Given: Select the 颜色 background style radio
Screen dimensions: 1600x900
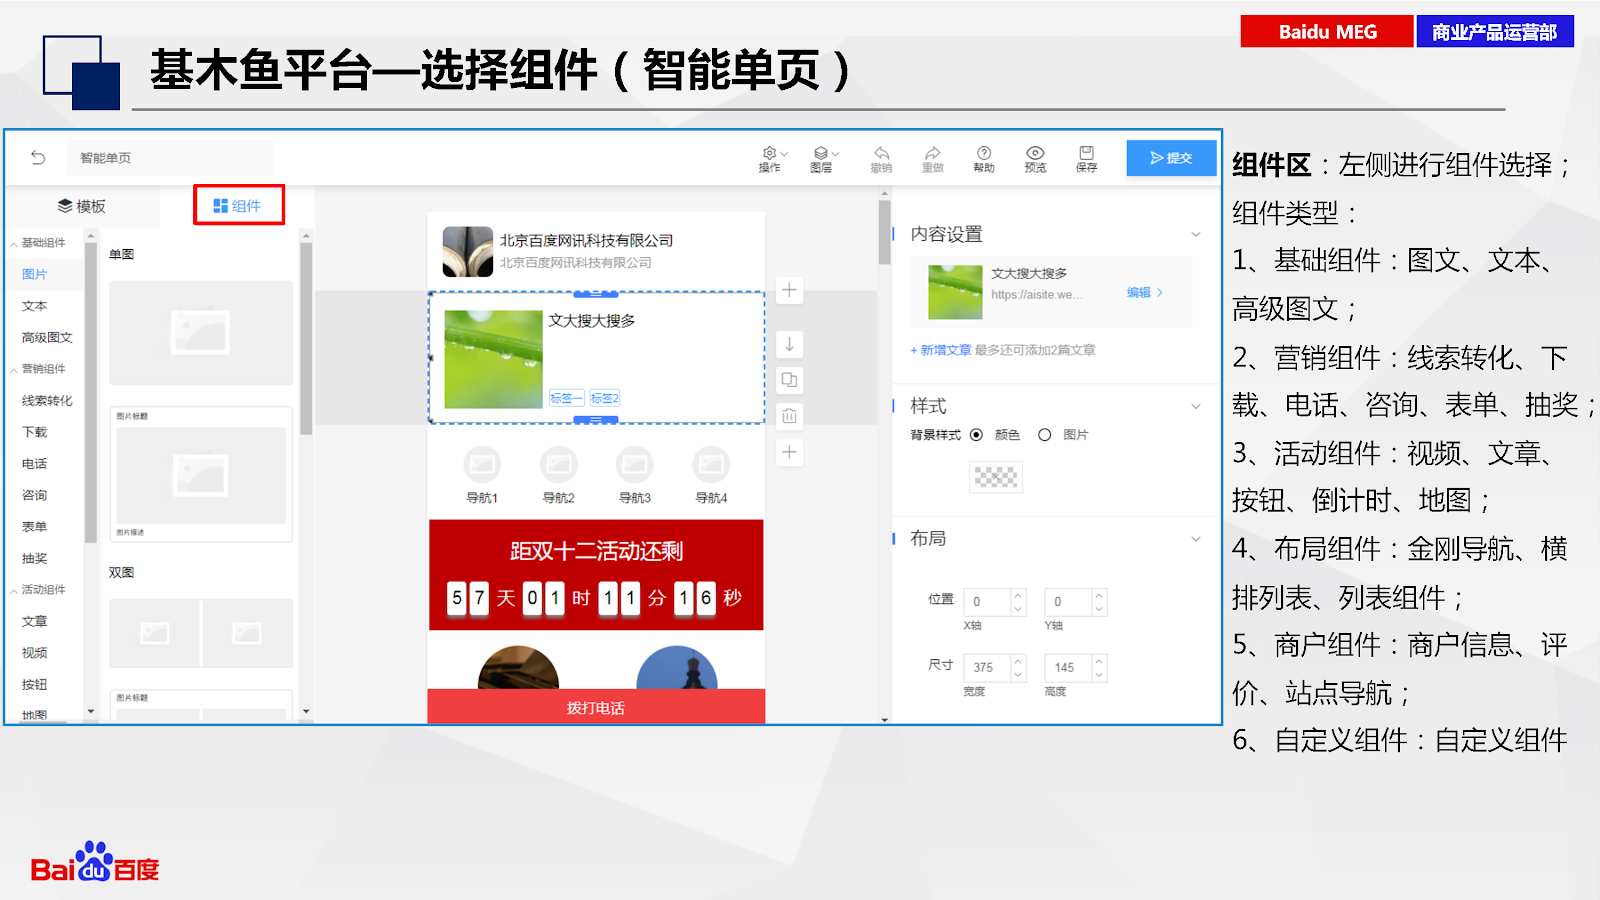Looking at the screenshot, I should coord(976,435).
